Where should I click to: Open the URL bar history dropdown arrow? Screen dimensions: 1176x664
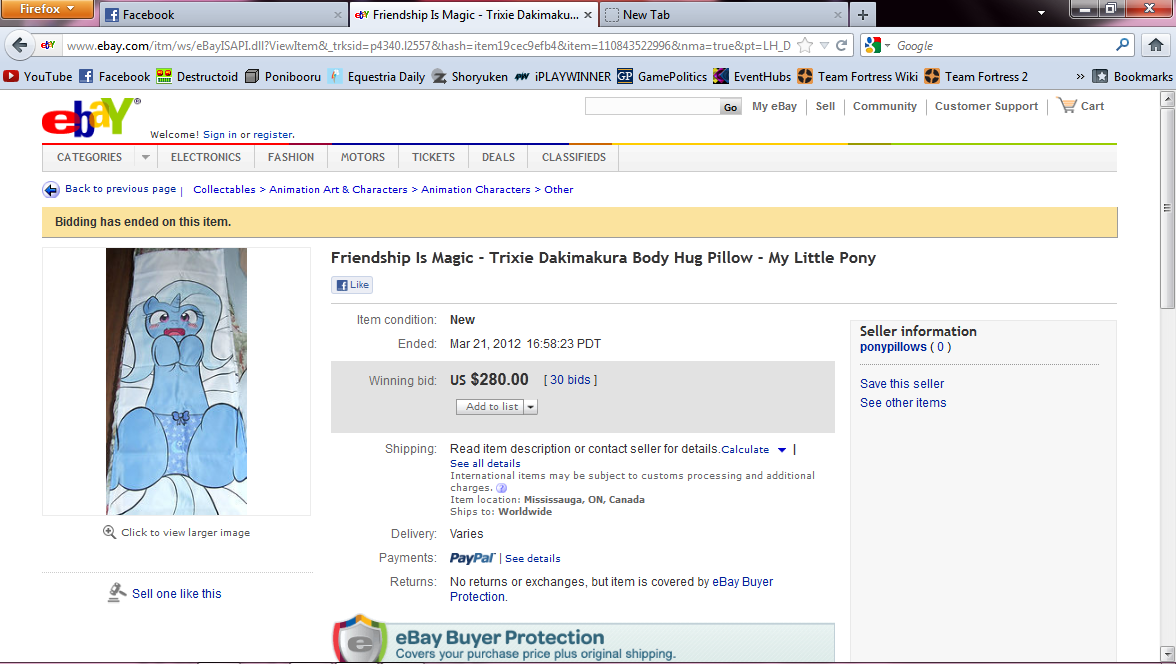(824, 46)
